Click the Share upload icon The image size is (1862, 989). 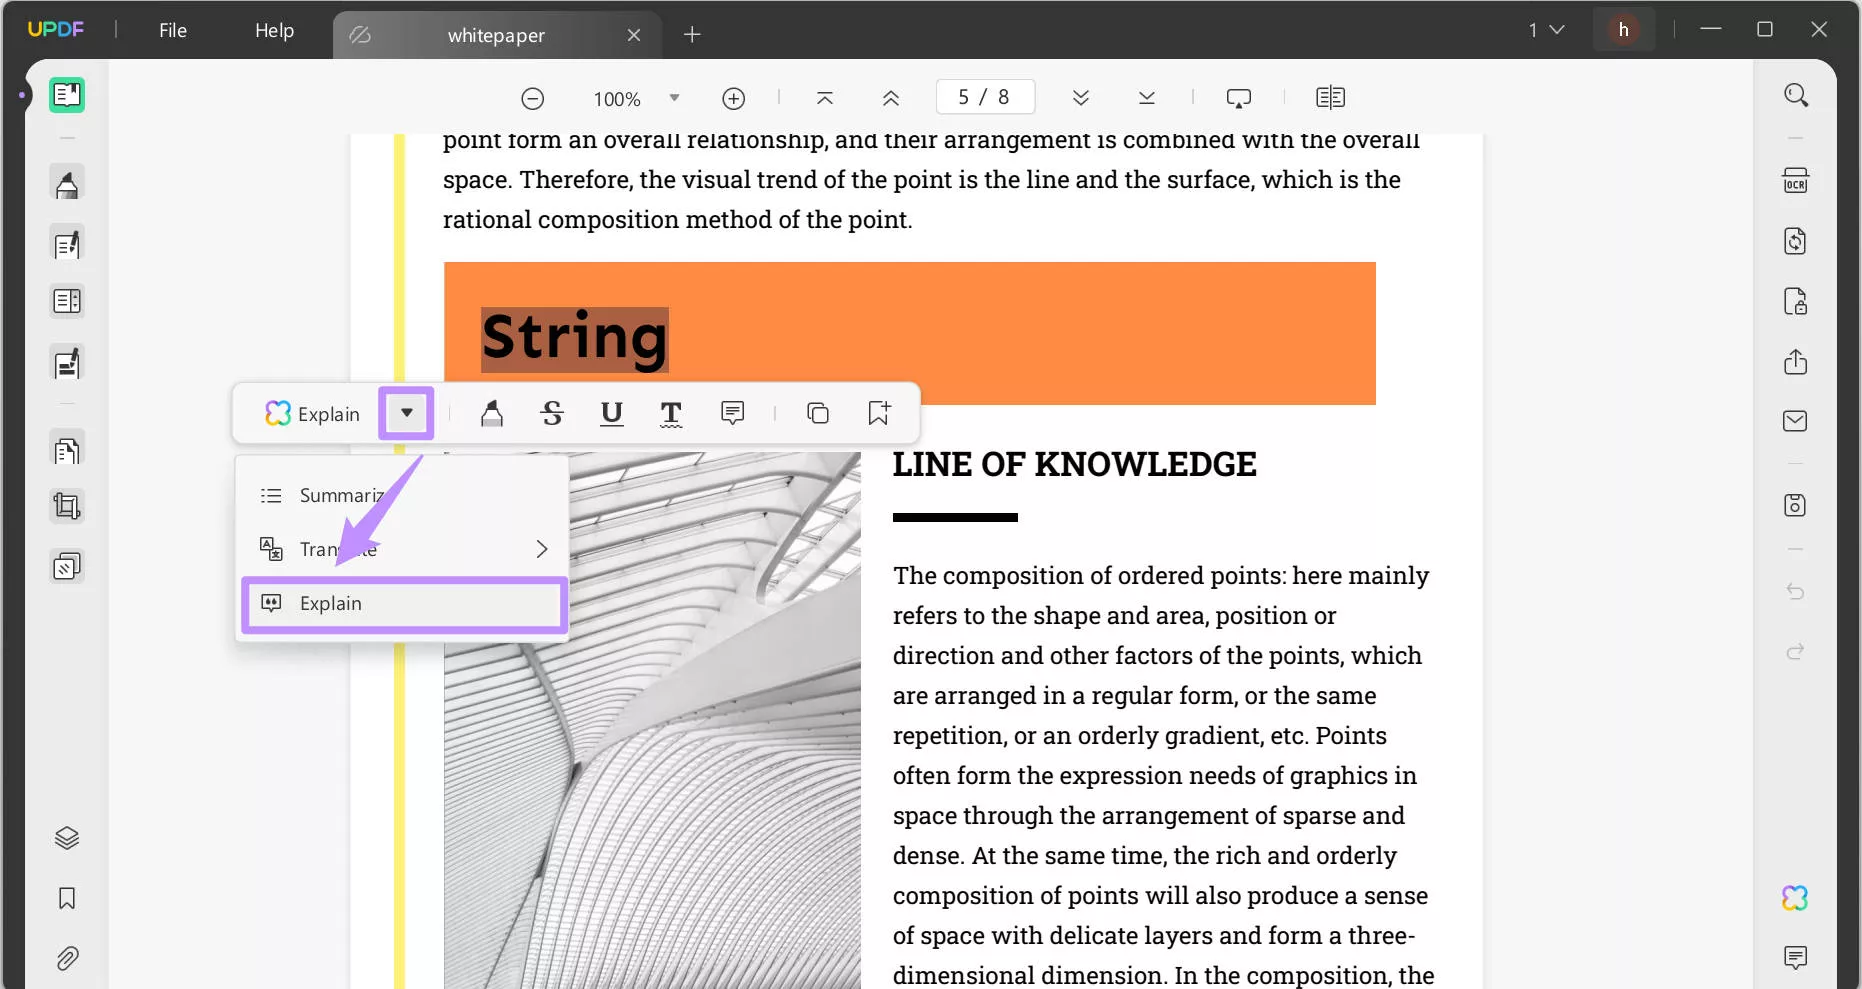pyautogui.click(x=1796, y=361)
